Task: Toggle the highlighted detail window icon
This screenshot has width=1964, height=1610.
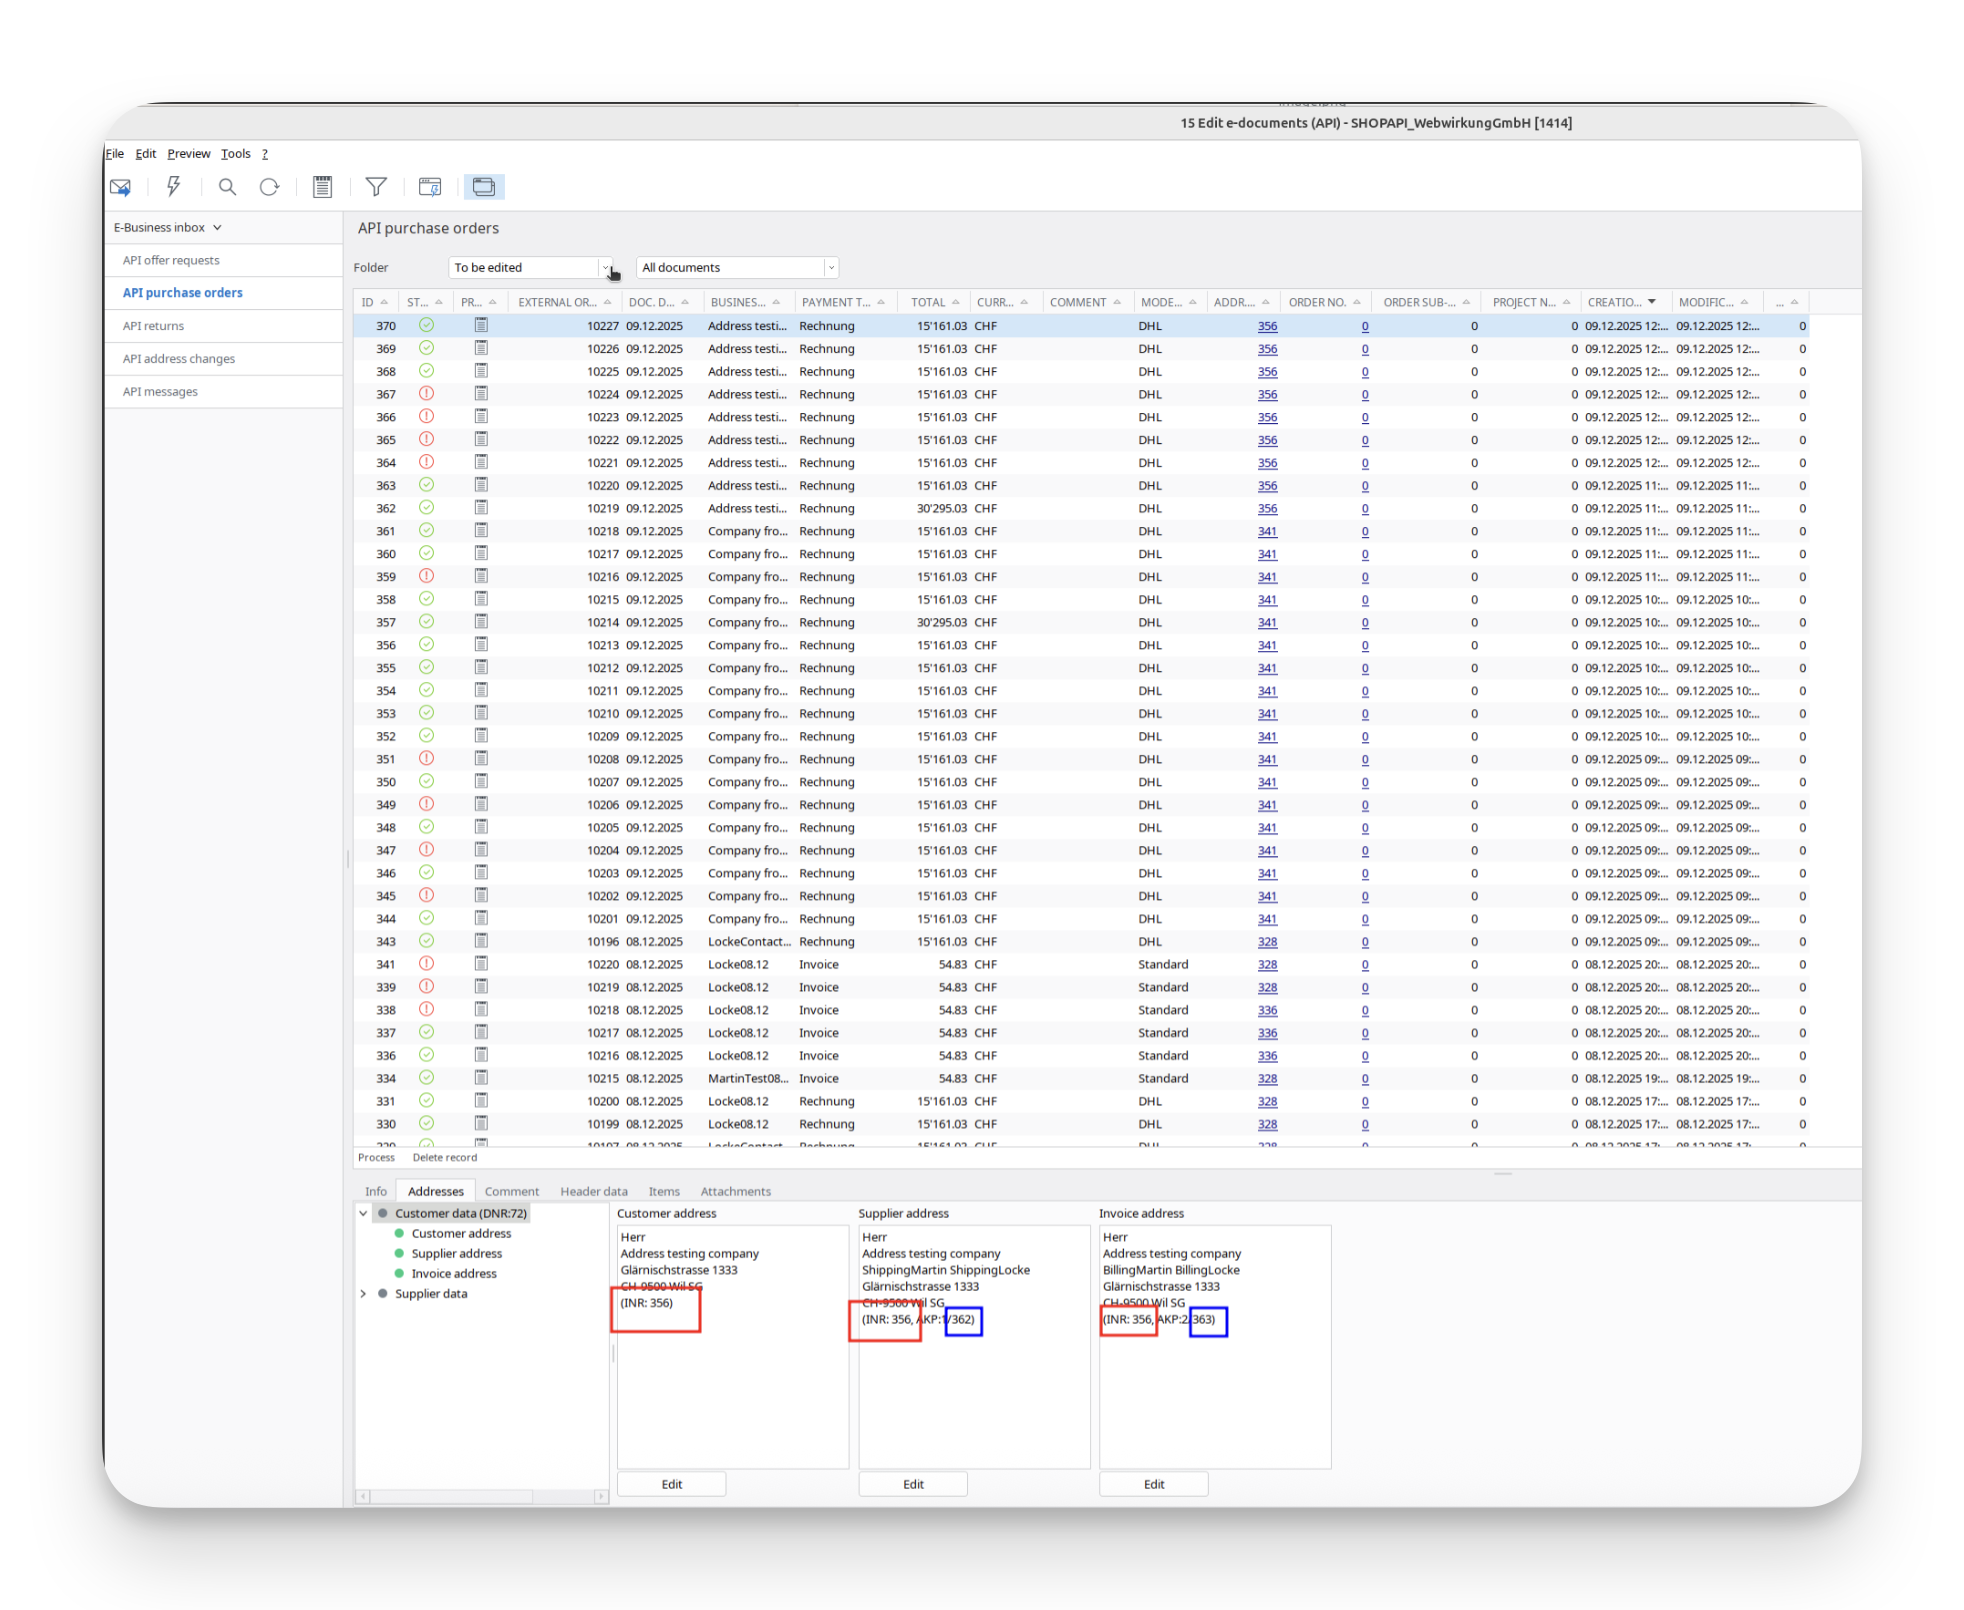Action: pos(484,187)
